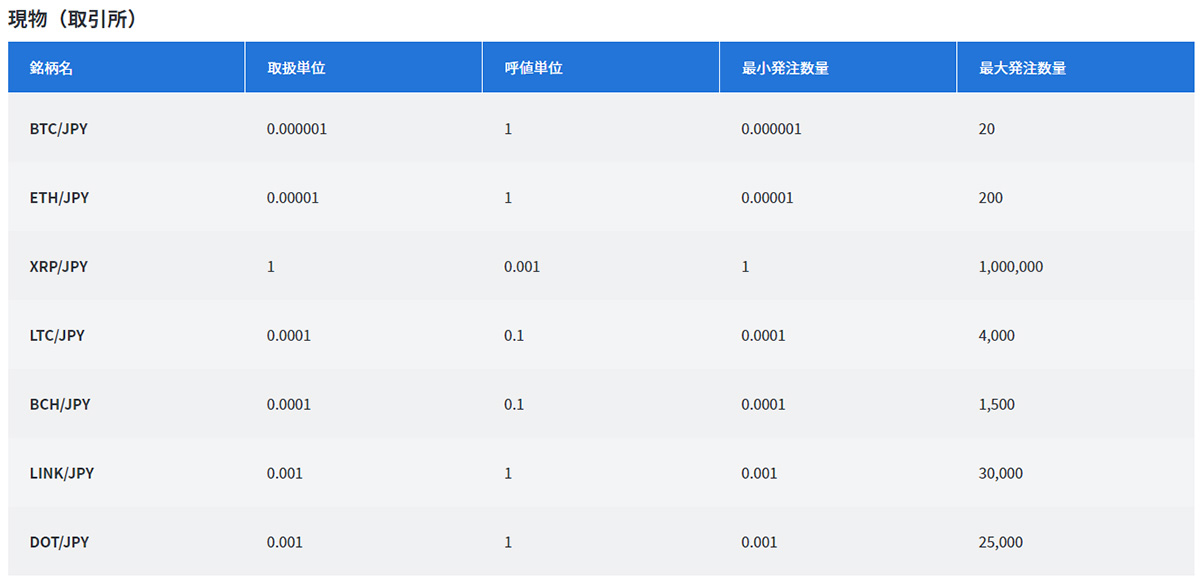Viewport: 1200px width, 581px height.
Task: Click LINK/JPY max quantity 30,000
Action: tap(1001, 473)
